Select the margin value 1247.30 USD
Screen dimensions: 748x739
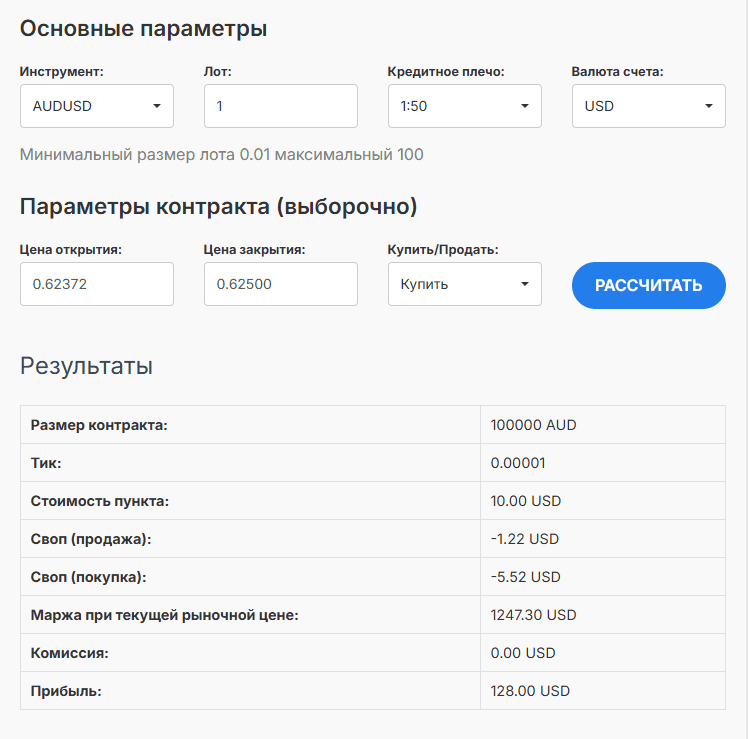[533, 615]
